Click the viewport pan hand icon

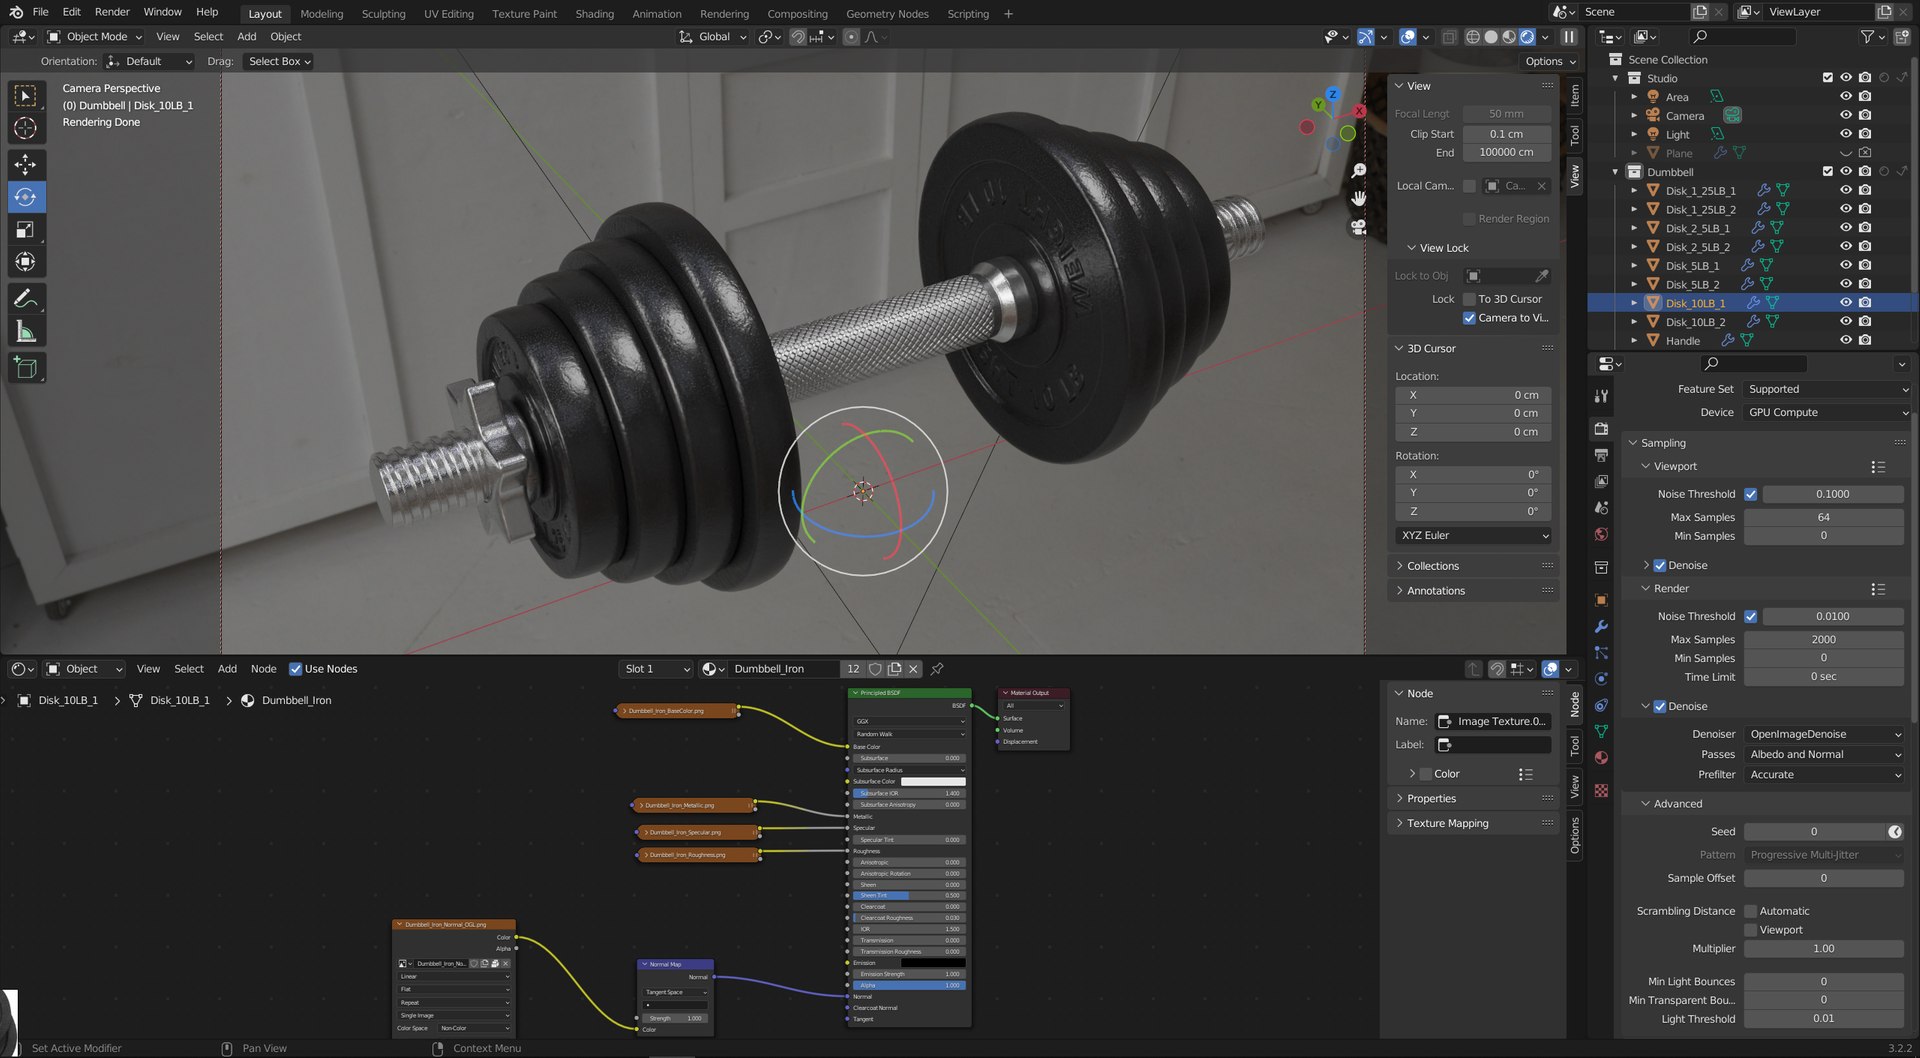pos(1358,199)
